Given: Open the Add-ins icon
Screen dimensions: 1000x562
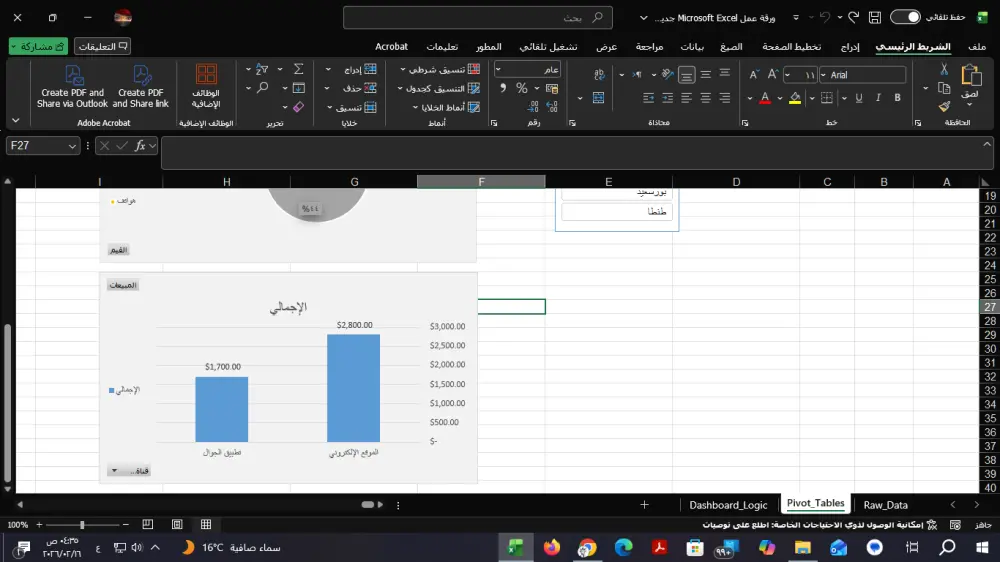Looking at the screenshot, I should point(206,86).
